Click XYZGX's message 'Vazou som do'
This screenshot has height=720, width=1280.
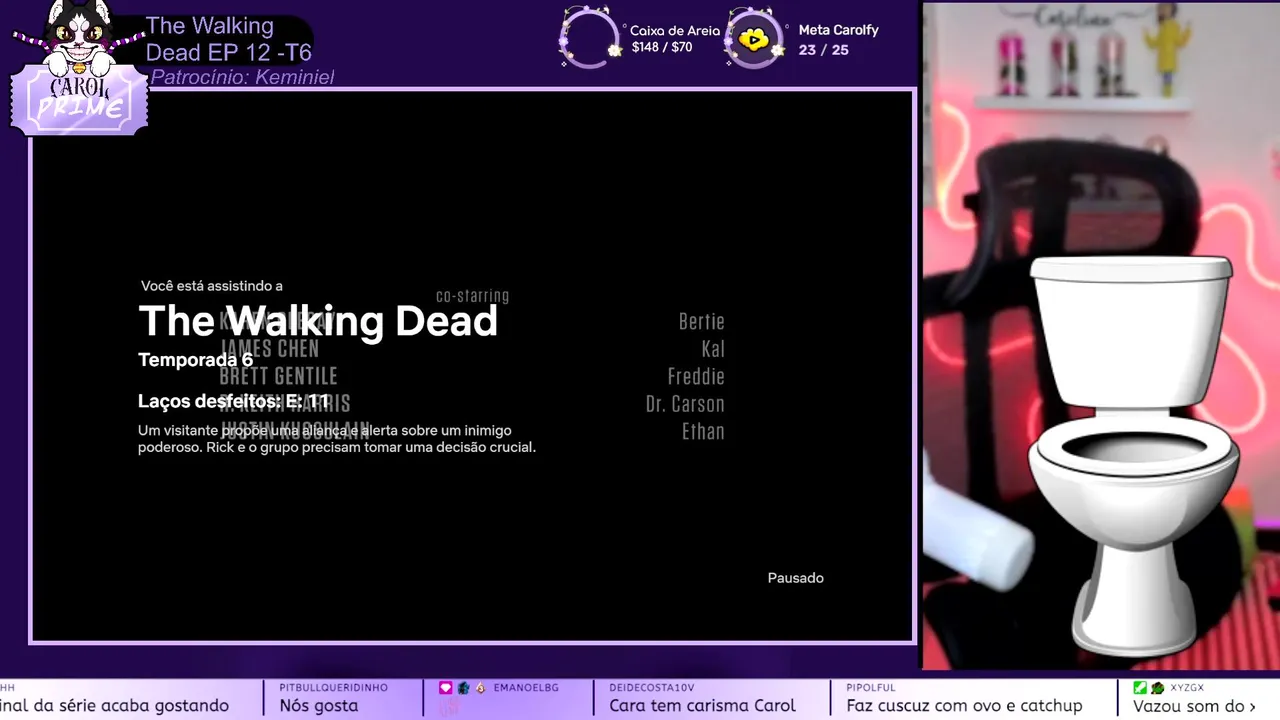[1193, 706]
